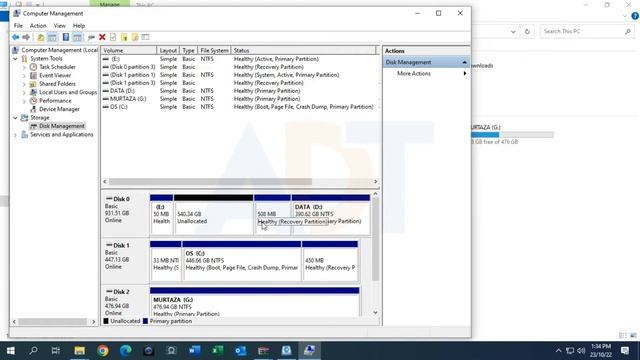
Task: Select the (Disk 0 partition 3) volume row
Action: click(x=240, y=67)
